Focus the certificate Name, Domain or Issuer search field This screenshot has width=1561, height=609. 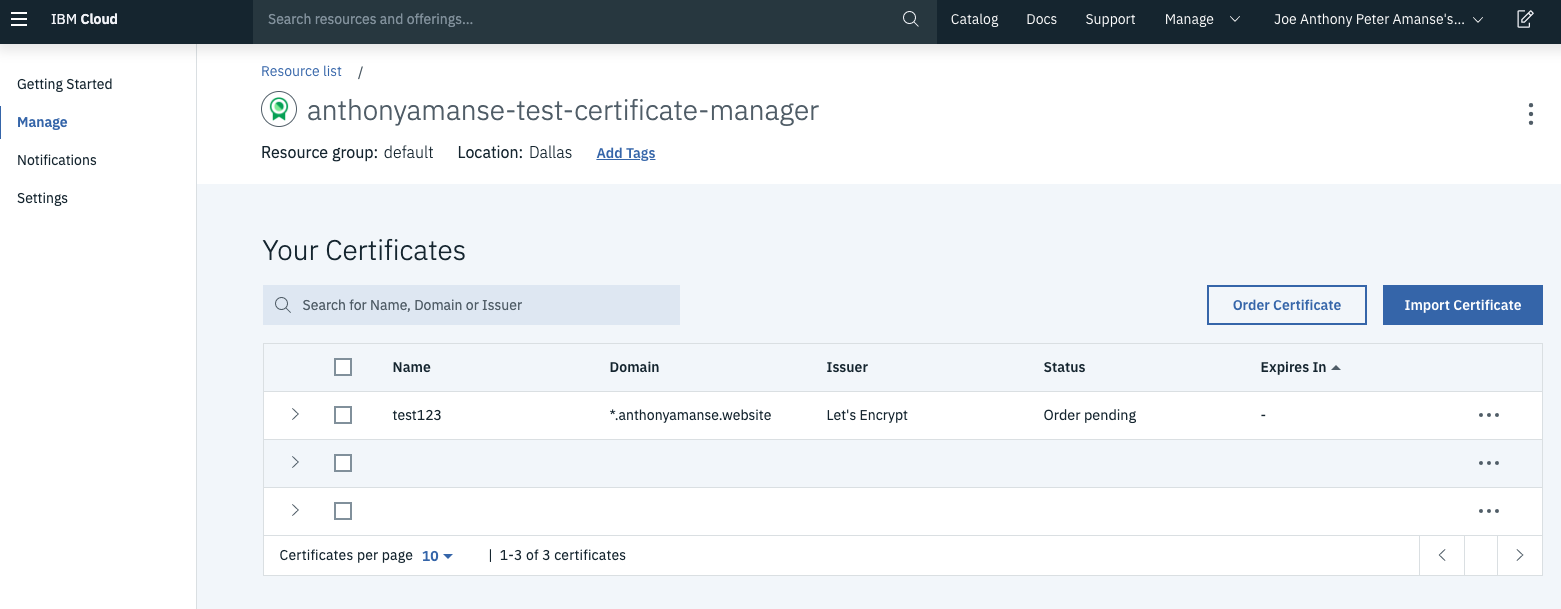pos(471,305)
